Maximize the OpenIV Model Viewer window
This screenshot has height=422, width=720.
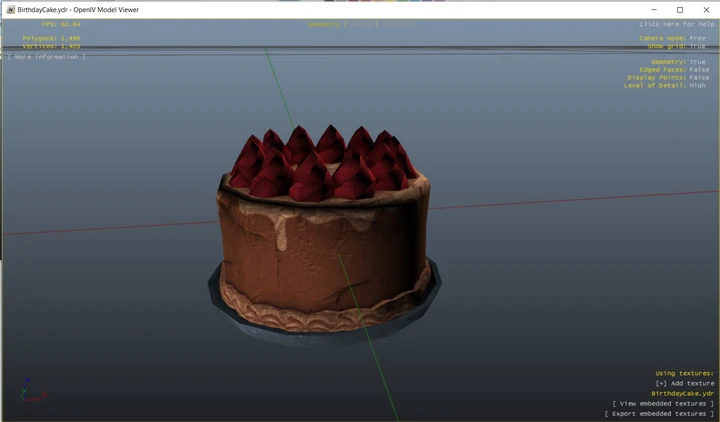point(680,10)
